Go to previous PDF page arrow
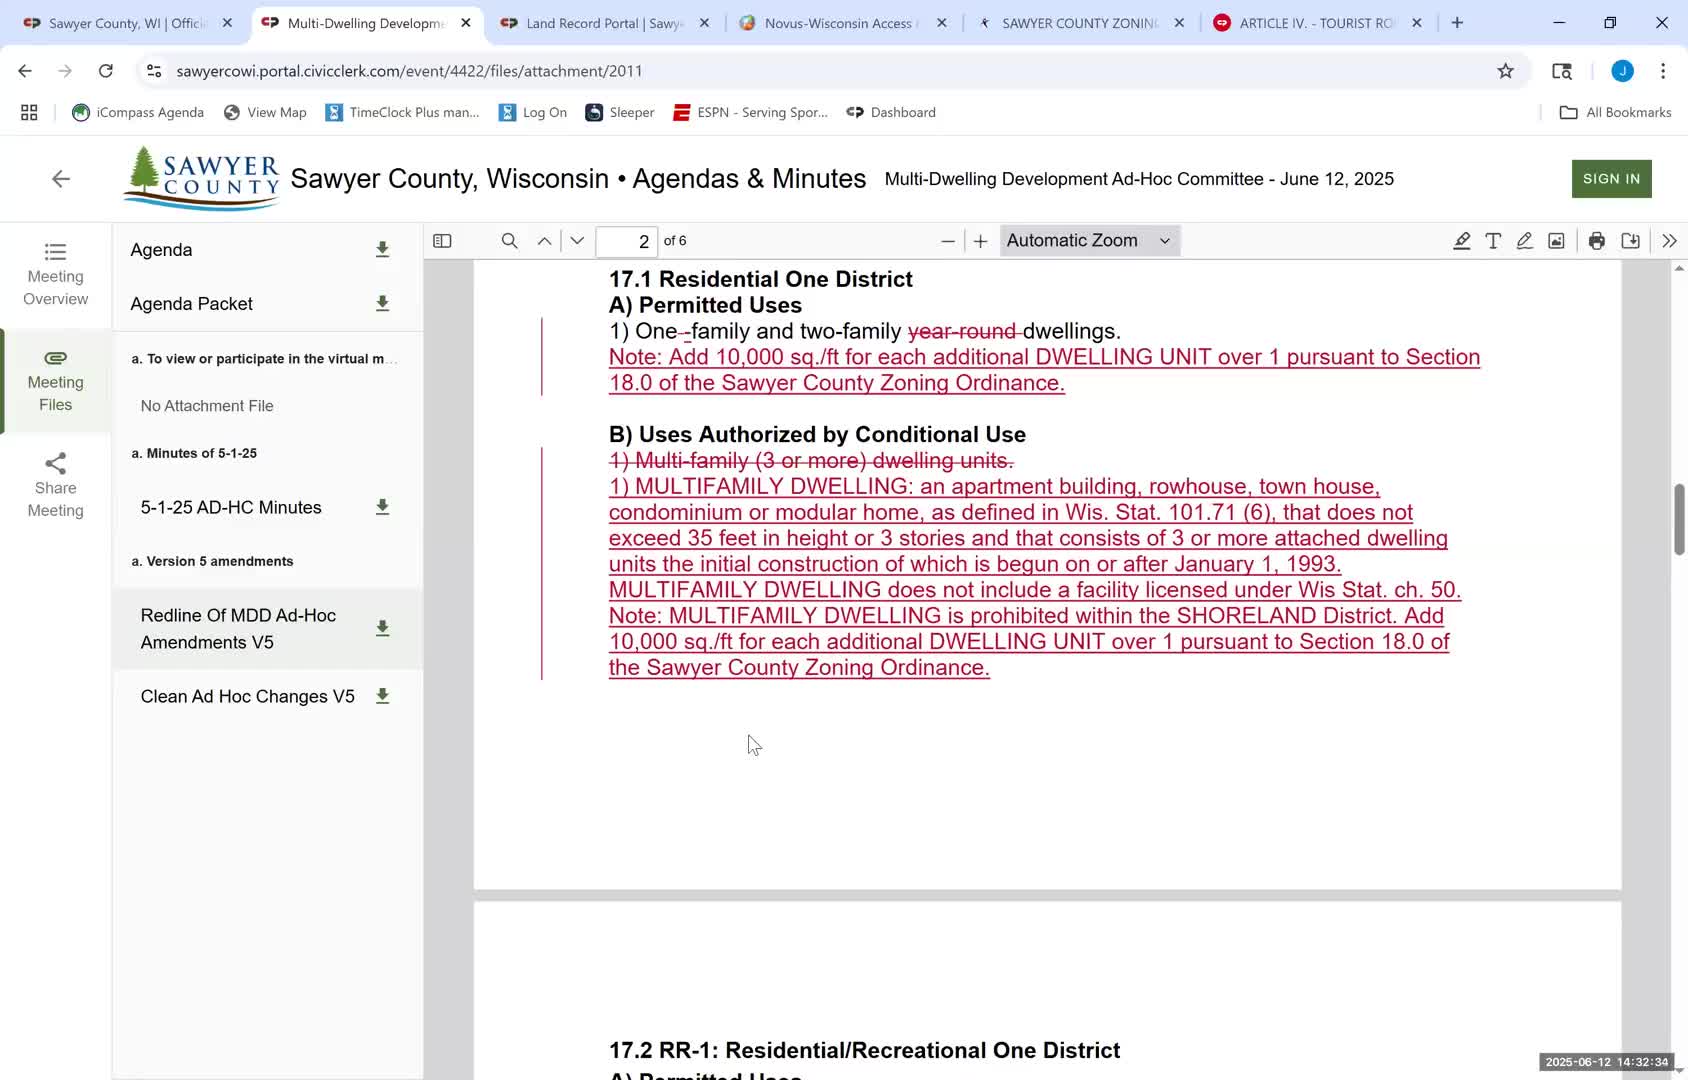The width and height of the screenshot is (1688, 1080). [544, 241]
